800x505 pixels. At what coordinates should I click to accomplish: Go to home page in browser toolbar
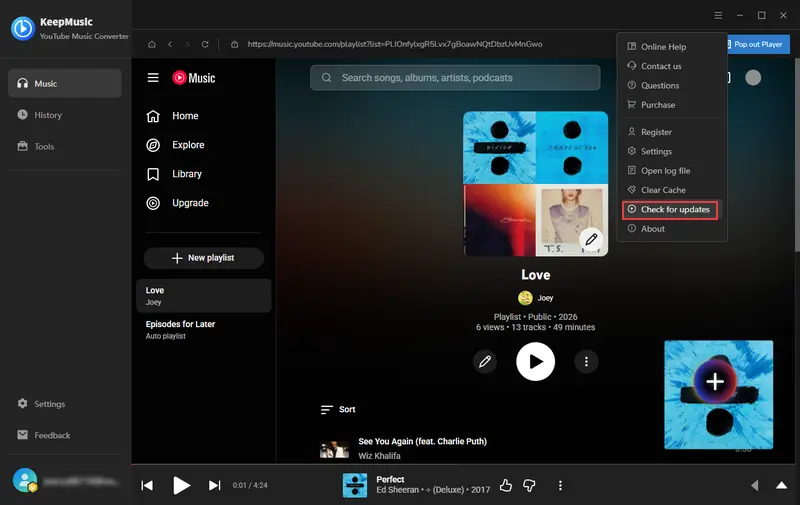pyautogui.click(x=152, y=44)
